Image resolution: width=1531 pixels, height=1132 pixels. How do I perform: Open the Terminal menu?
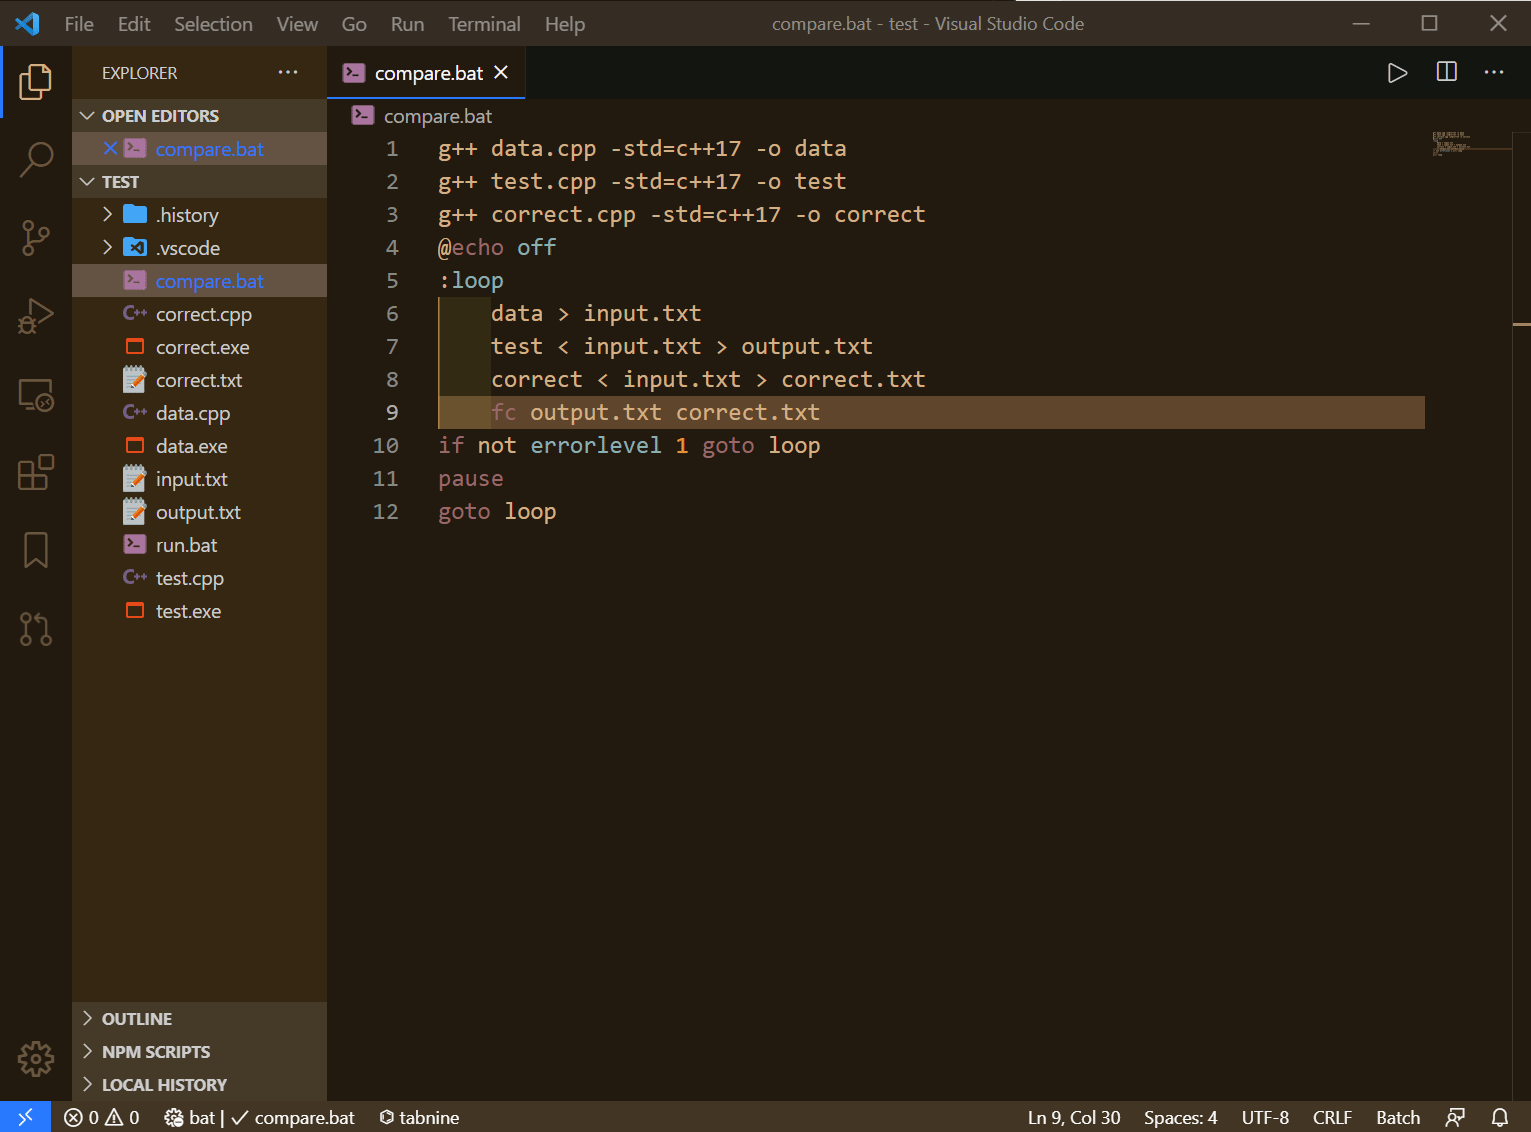484,24
